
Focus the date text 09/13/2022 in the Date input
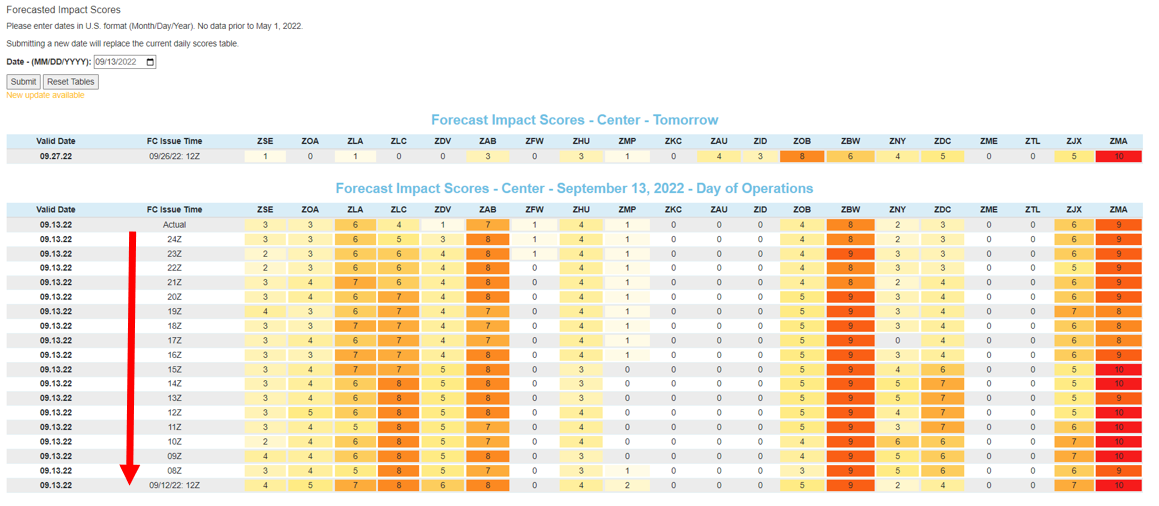118,62
